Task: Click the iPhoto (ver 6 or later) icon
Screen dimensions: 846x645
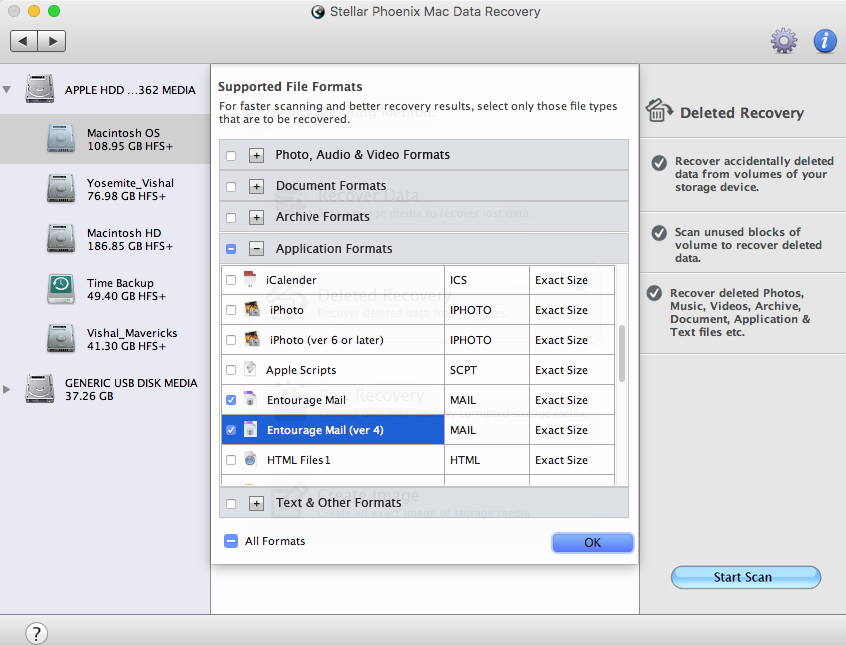Action: [252, 339]
